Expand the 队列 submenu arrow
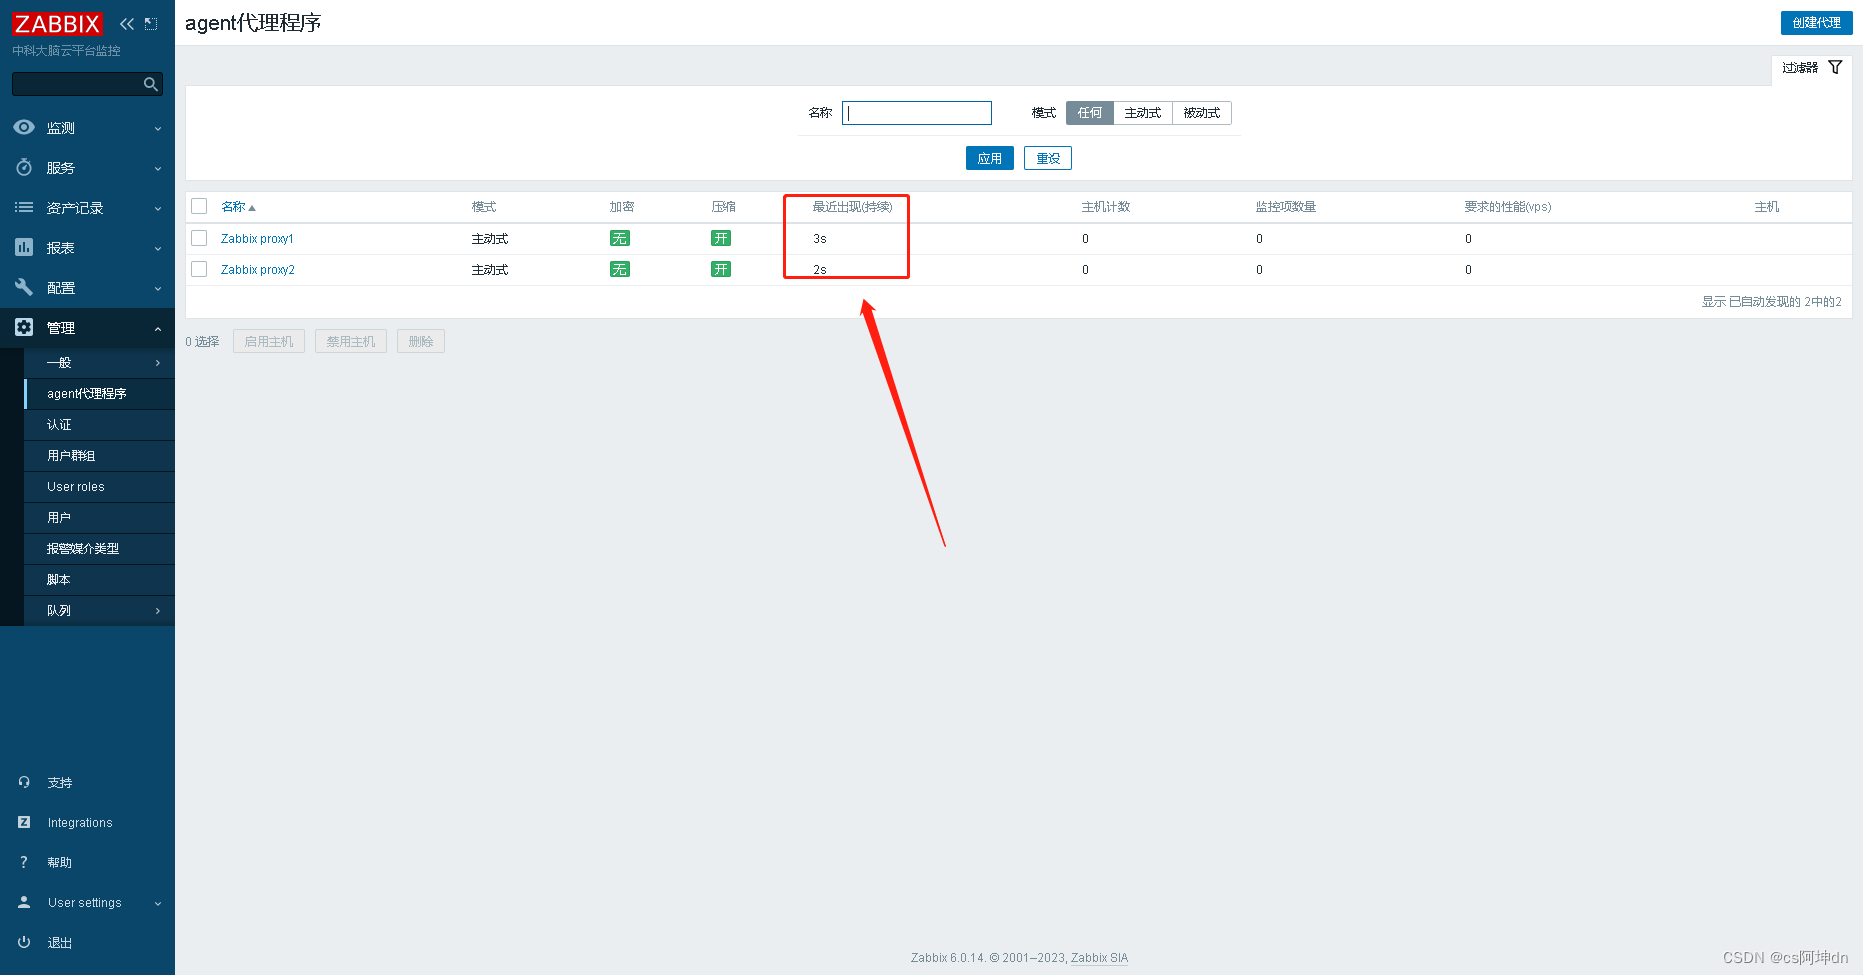The image size is (1863, 975). click(x=158, y=611)
